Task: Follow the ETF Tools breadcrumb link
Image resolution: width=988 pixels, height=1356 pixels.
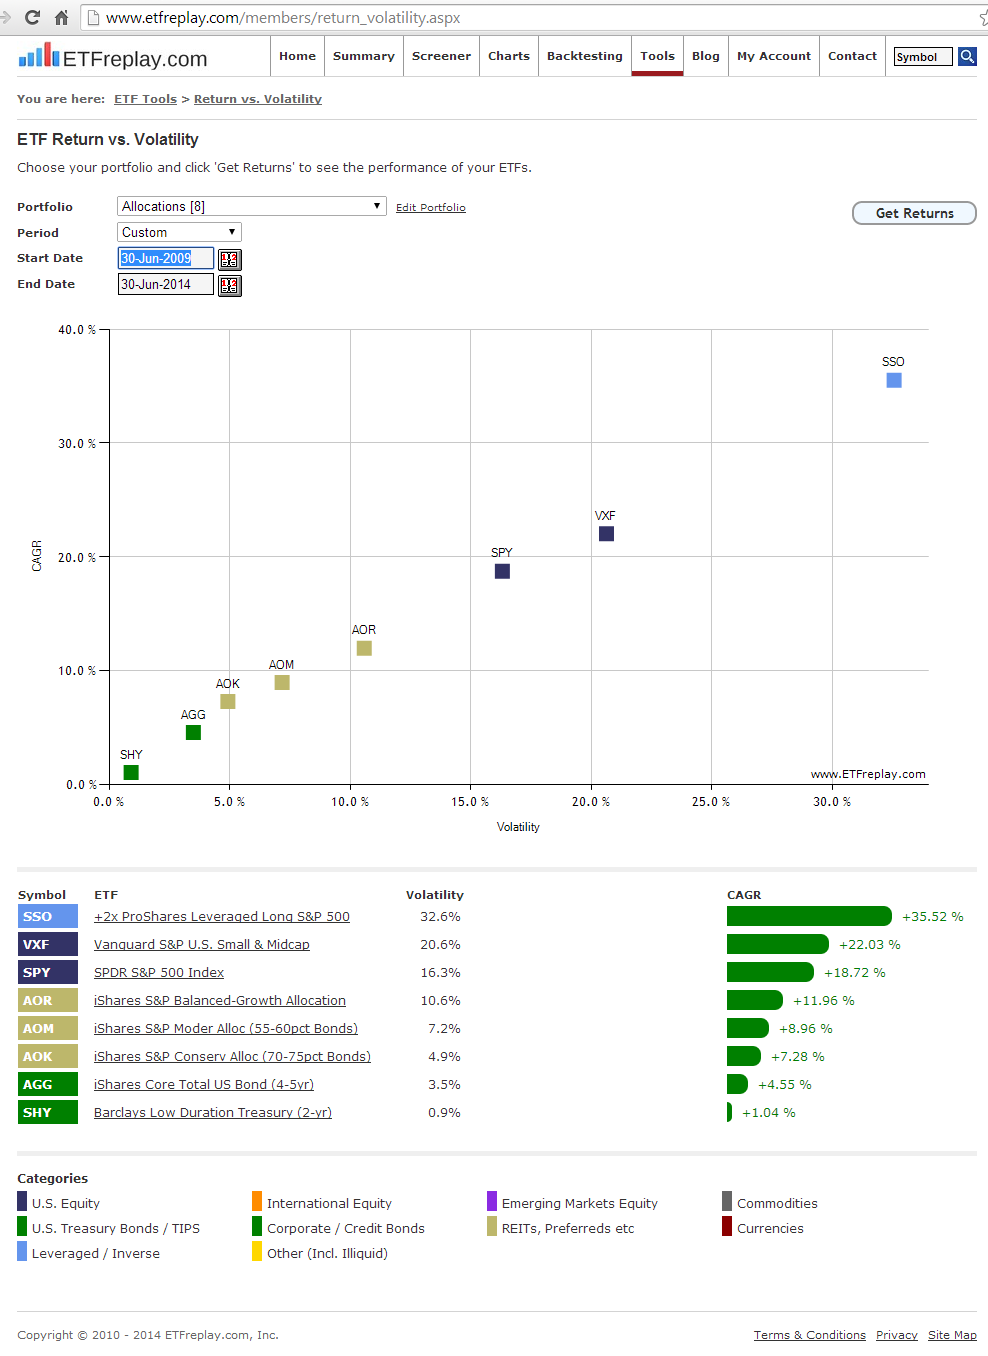Action: click(145, 99)
